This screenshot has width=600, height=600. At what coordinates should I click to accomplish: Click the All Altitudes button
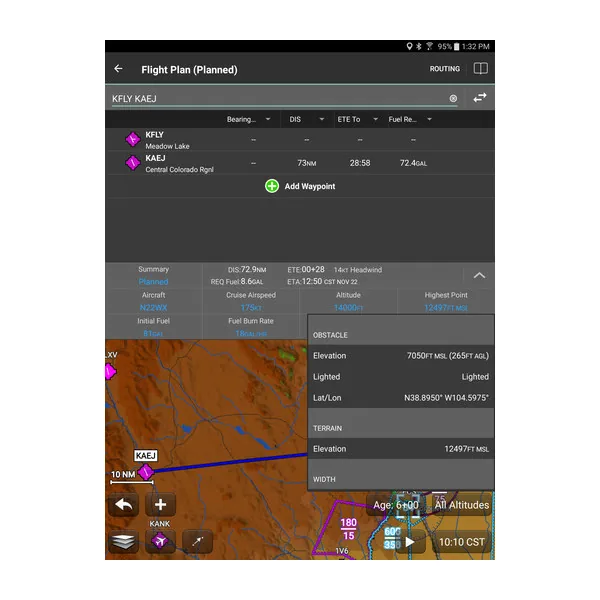[462, 505]
